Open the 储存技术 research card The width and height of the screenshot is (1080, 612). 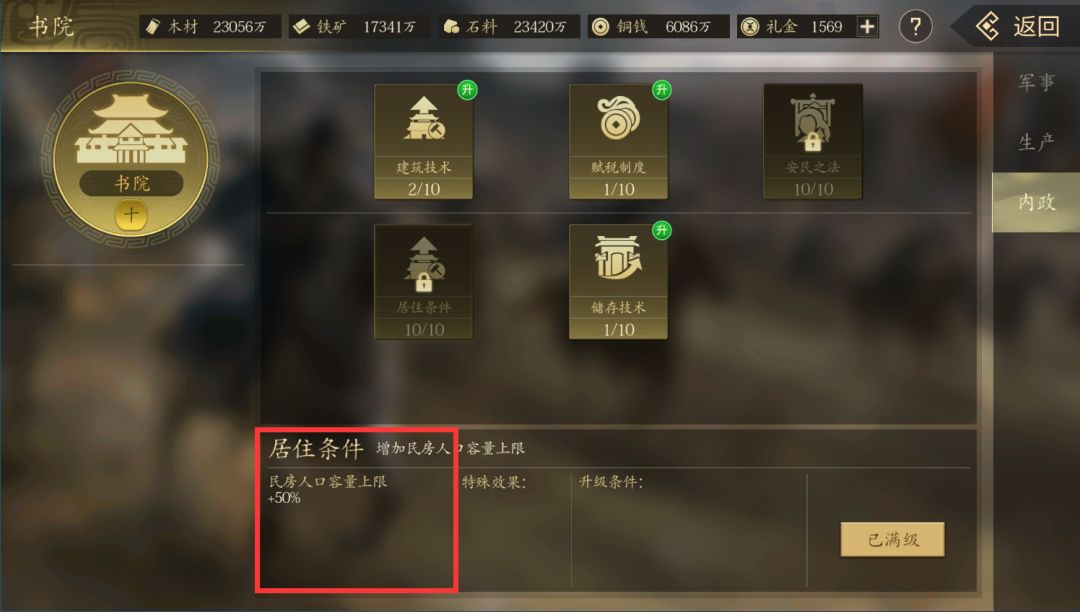[x=619, y=282]
